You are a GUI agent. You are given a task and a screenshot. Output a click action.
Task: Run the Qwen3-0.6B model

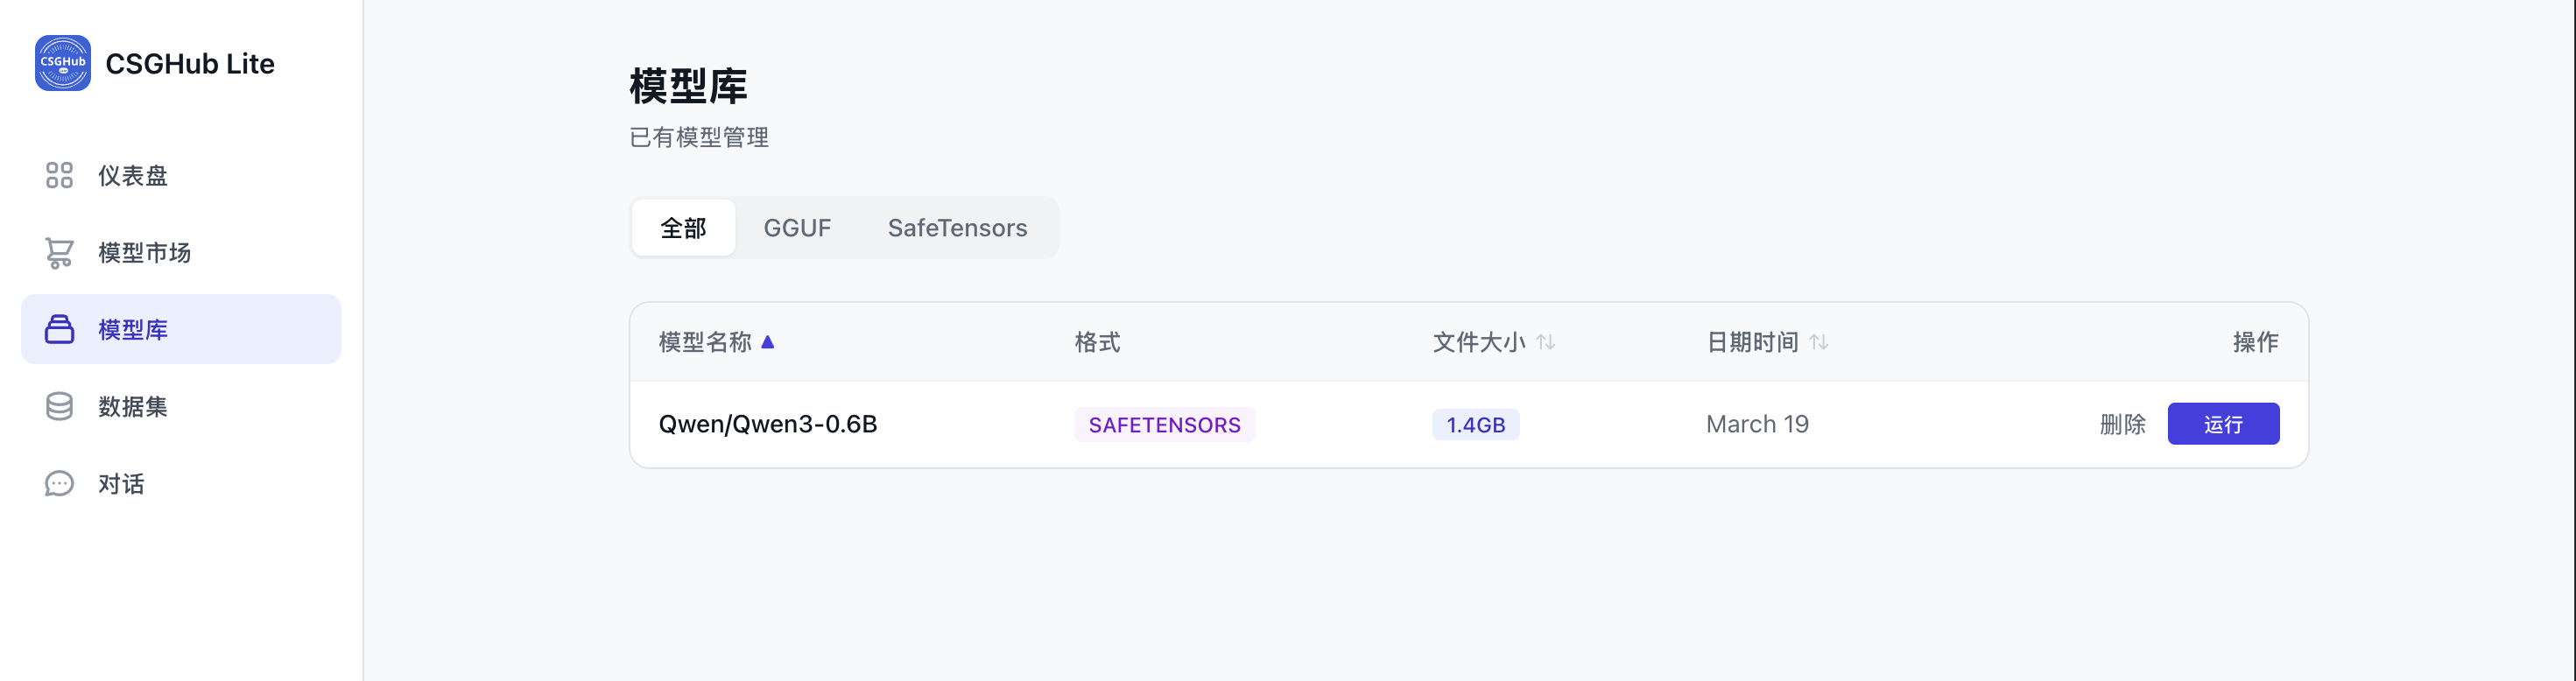tap(2223, 424)
